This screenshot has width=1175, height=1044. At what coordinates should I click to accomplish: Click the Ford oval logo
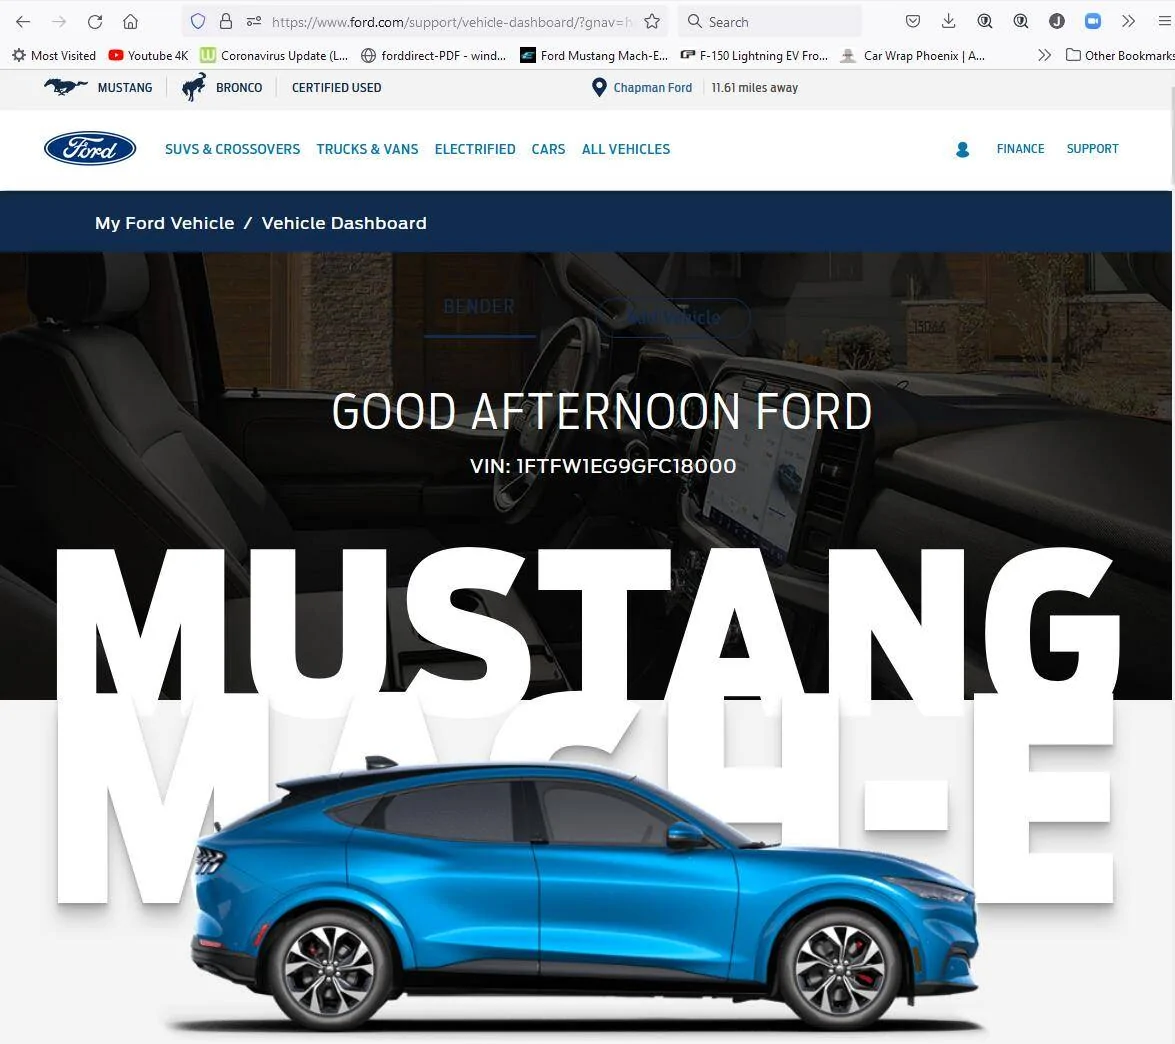click(x=90, y=148)
